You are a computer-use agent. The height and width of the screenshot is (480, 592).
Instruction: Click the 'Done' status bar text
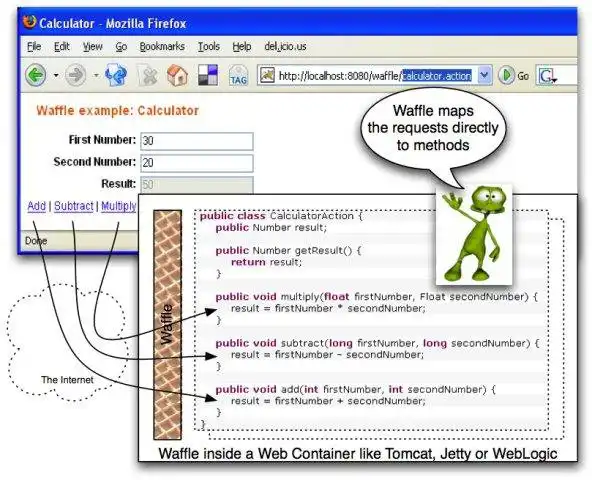36,241
